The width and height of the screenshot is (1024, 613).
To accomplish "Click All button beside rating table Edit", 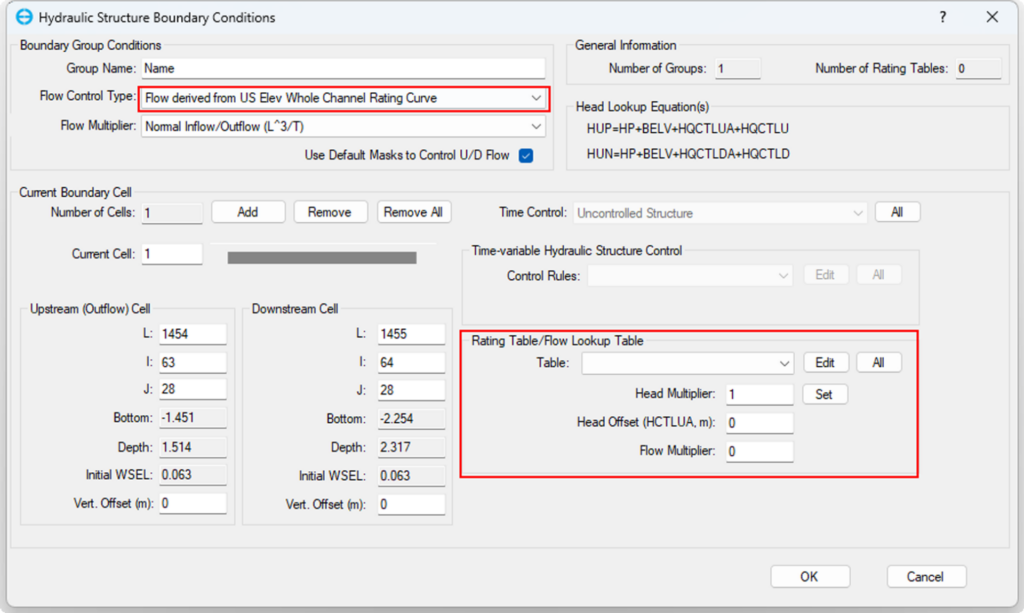I will click(x=878, y=363).
